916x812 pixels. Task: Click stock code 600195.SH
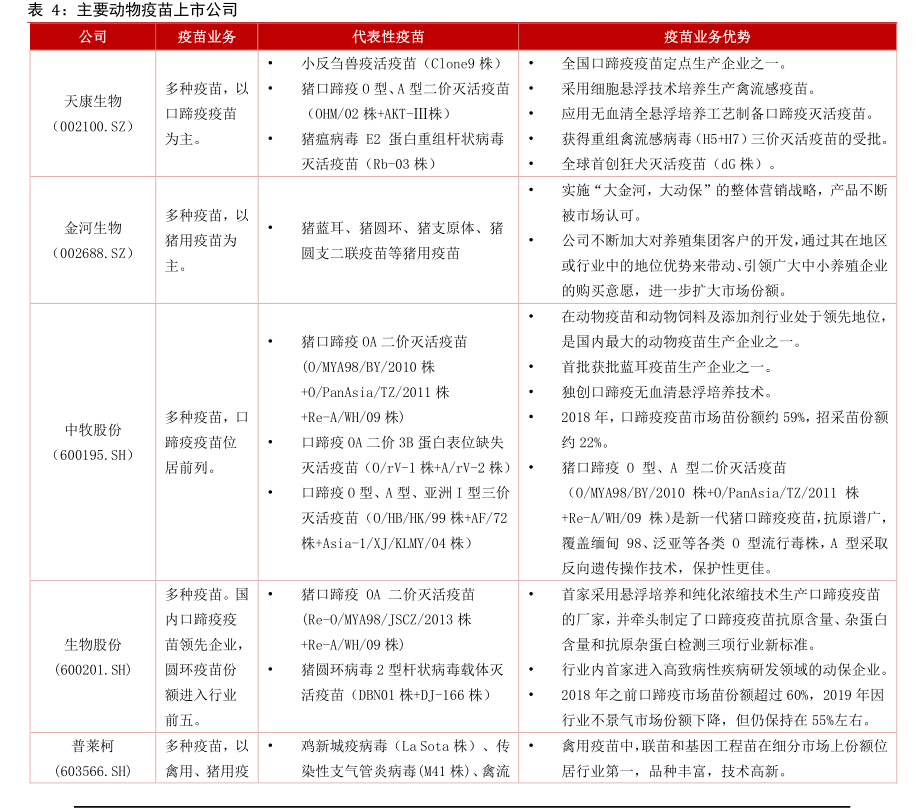pyautogui.click(x=92, y=455)
